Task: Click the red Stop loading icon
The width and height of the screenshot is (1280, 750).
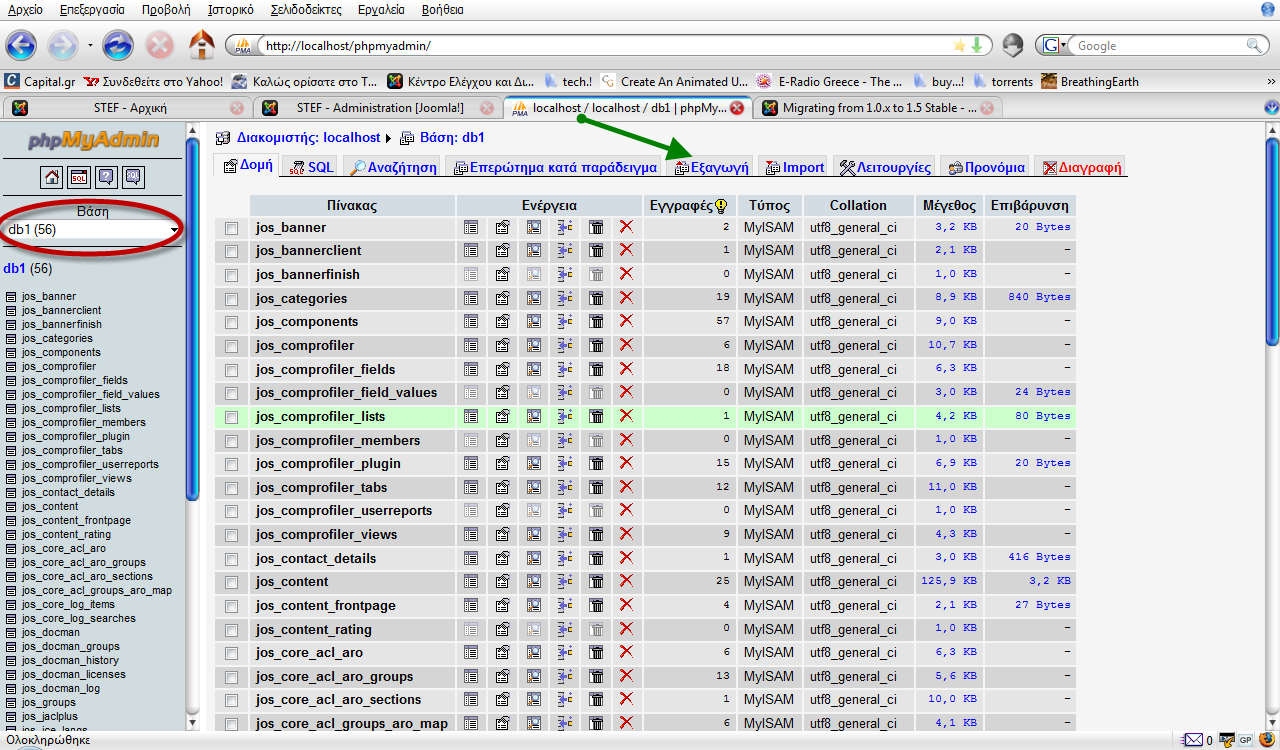Action: tap(160, 45)
